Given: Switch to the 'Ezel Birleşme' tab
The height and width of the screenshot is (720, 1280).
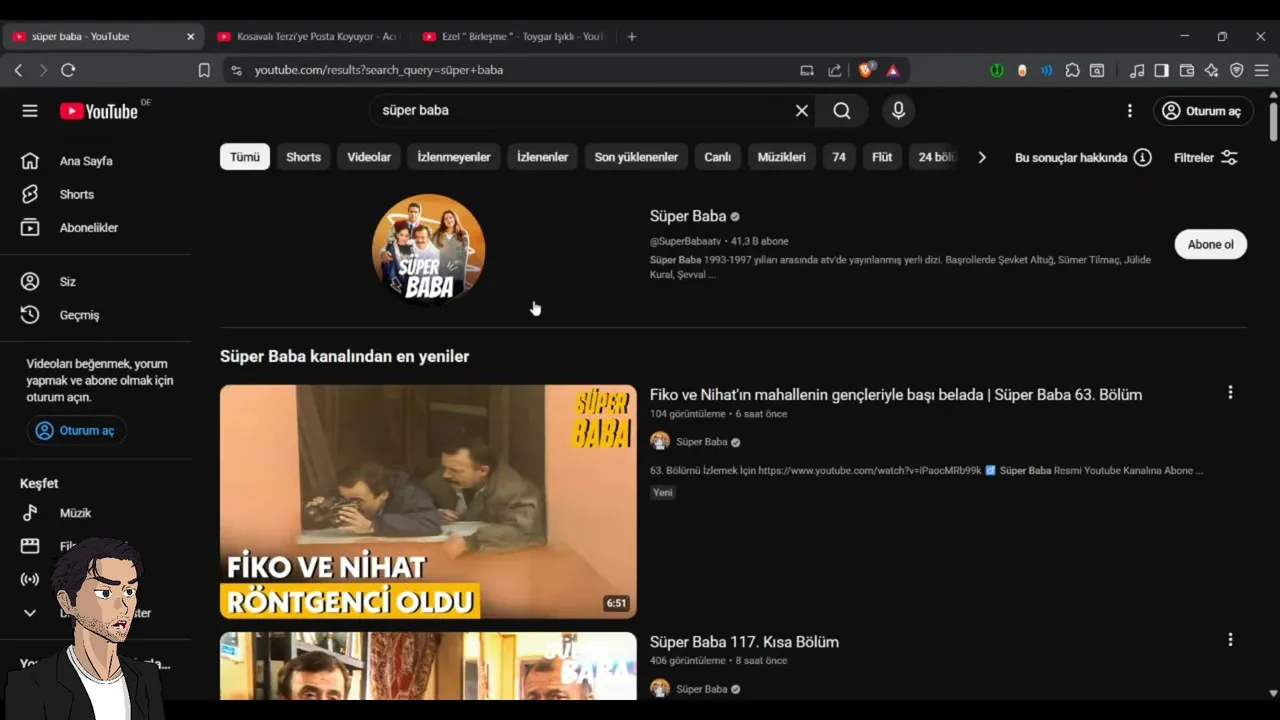Looking at the screenshot, I should point(512,36).
